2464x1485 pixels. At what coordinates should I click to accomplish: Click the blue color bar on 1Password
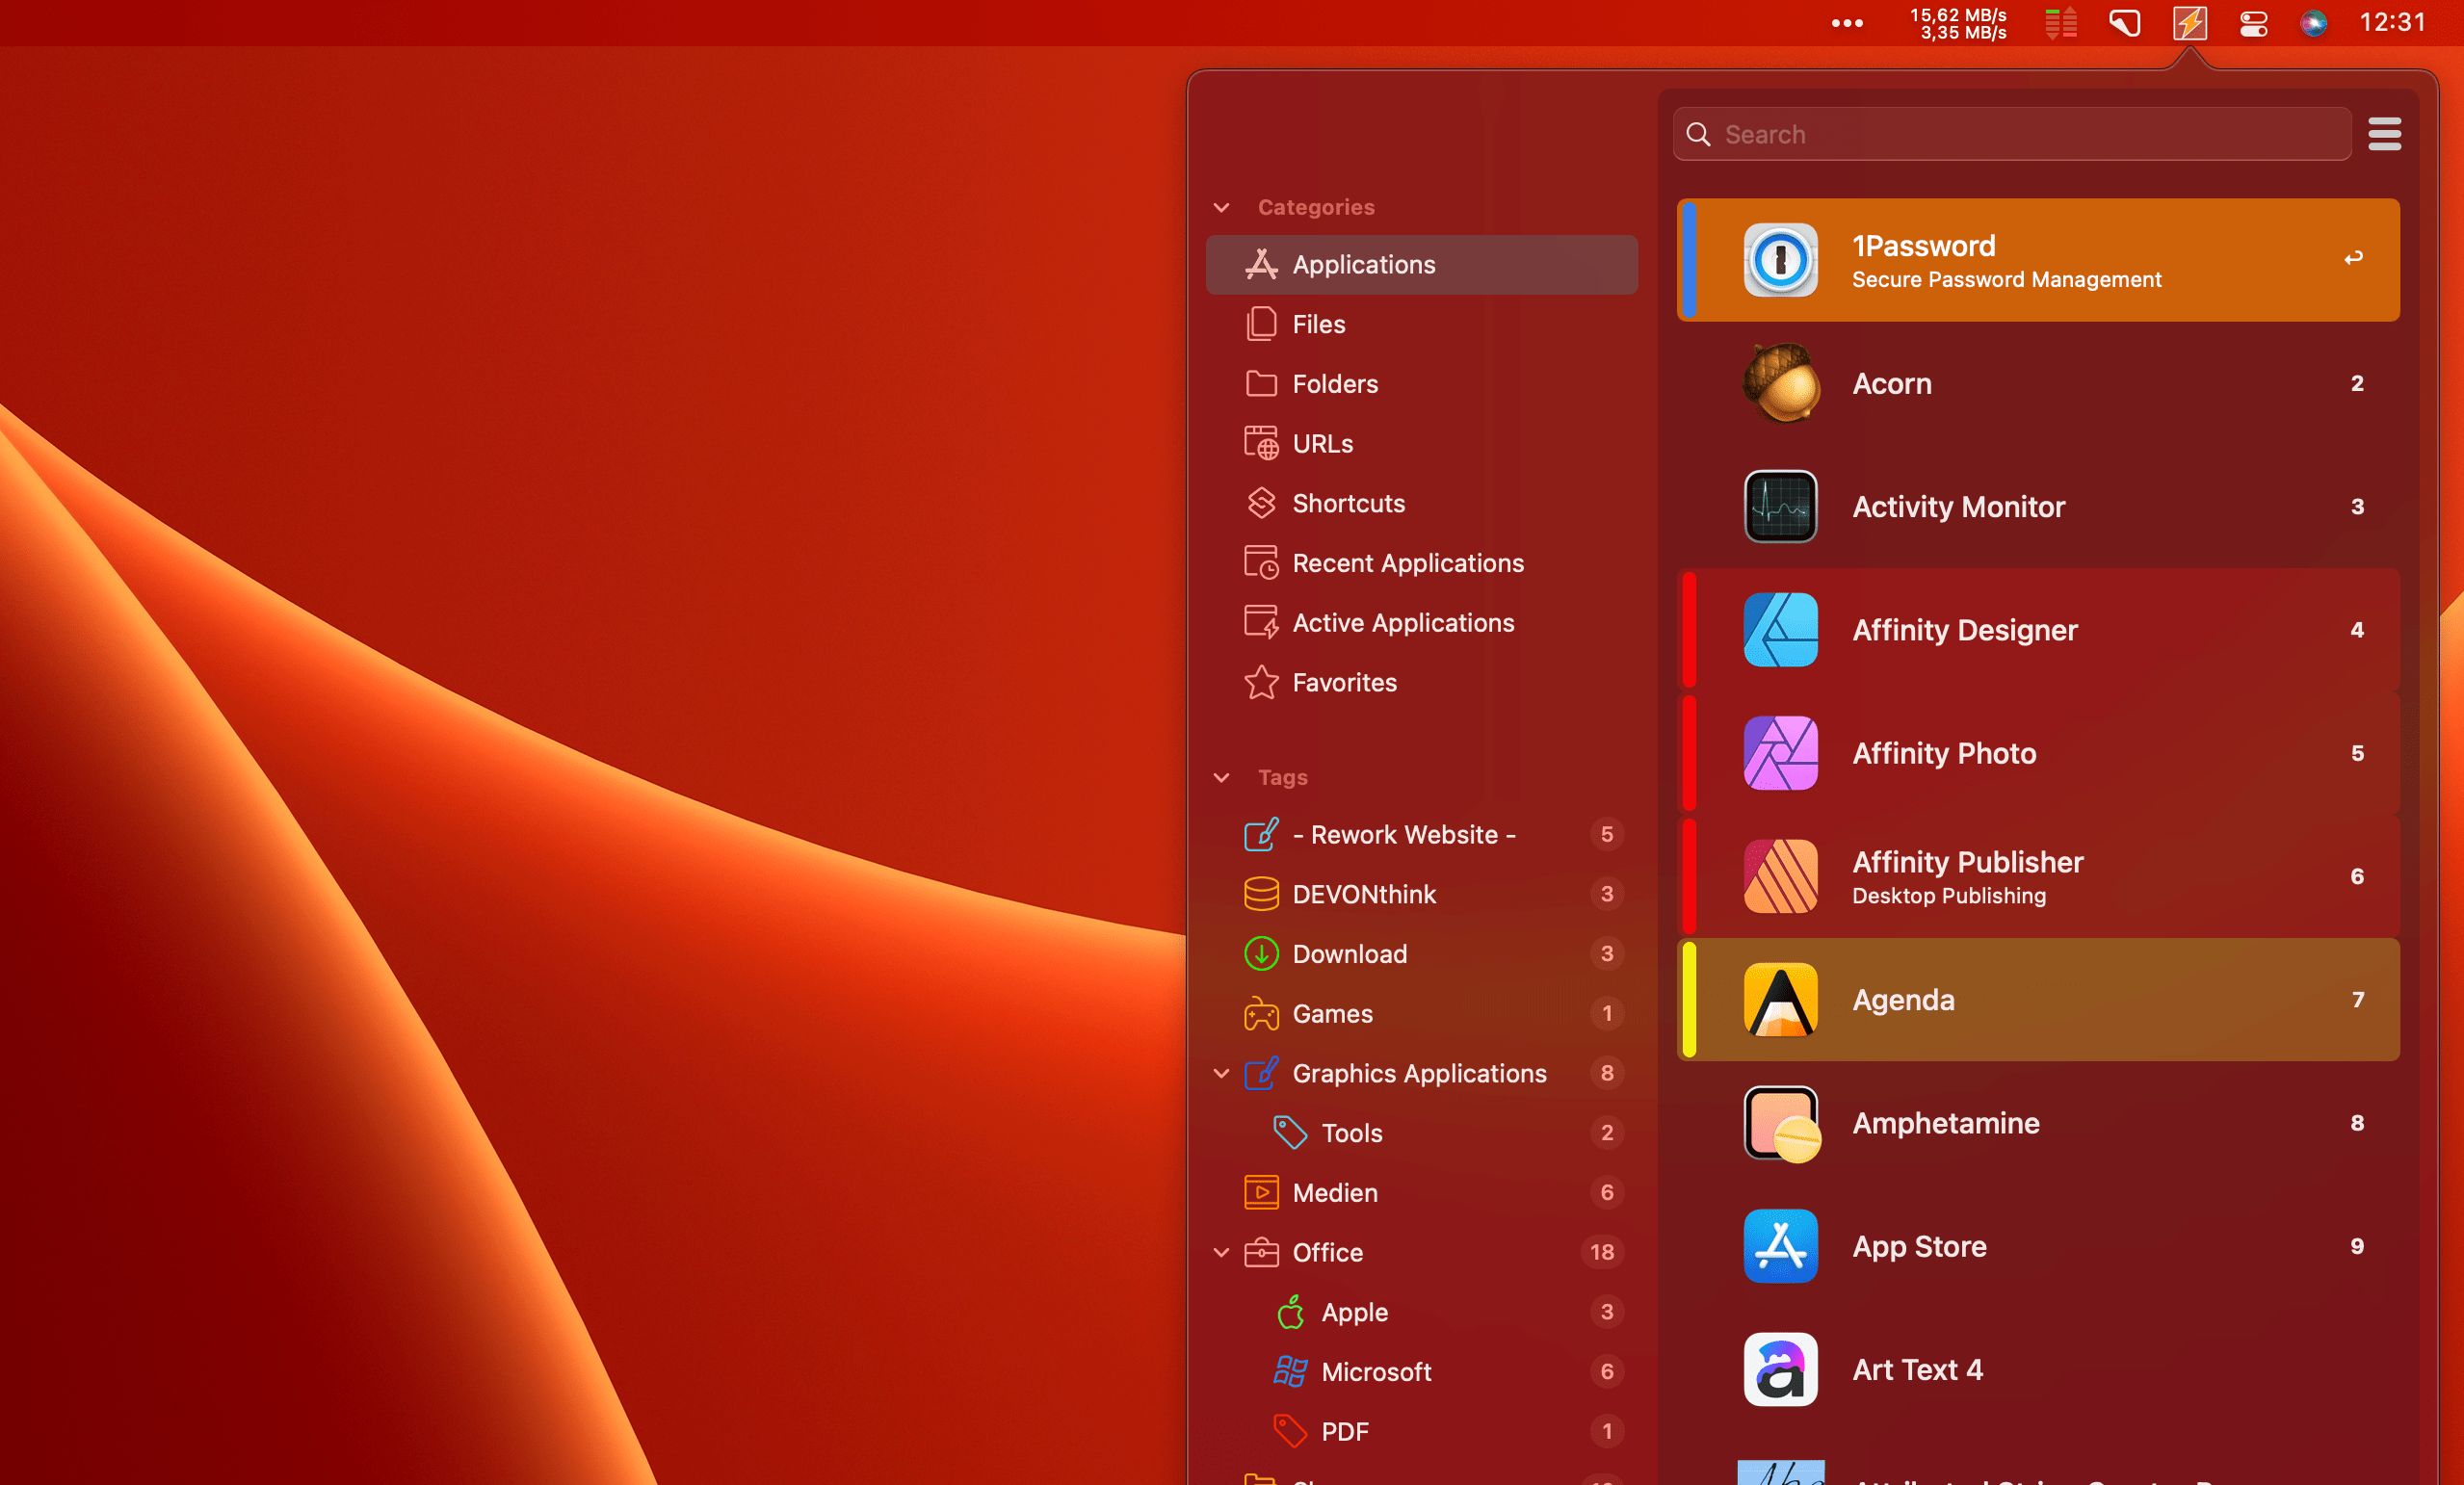[1688, 260]
